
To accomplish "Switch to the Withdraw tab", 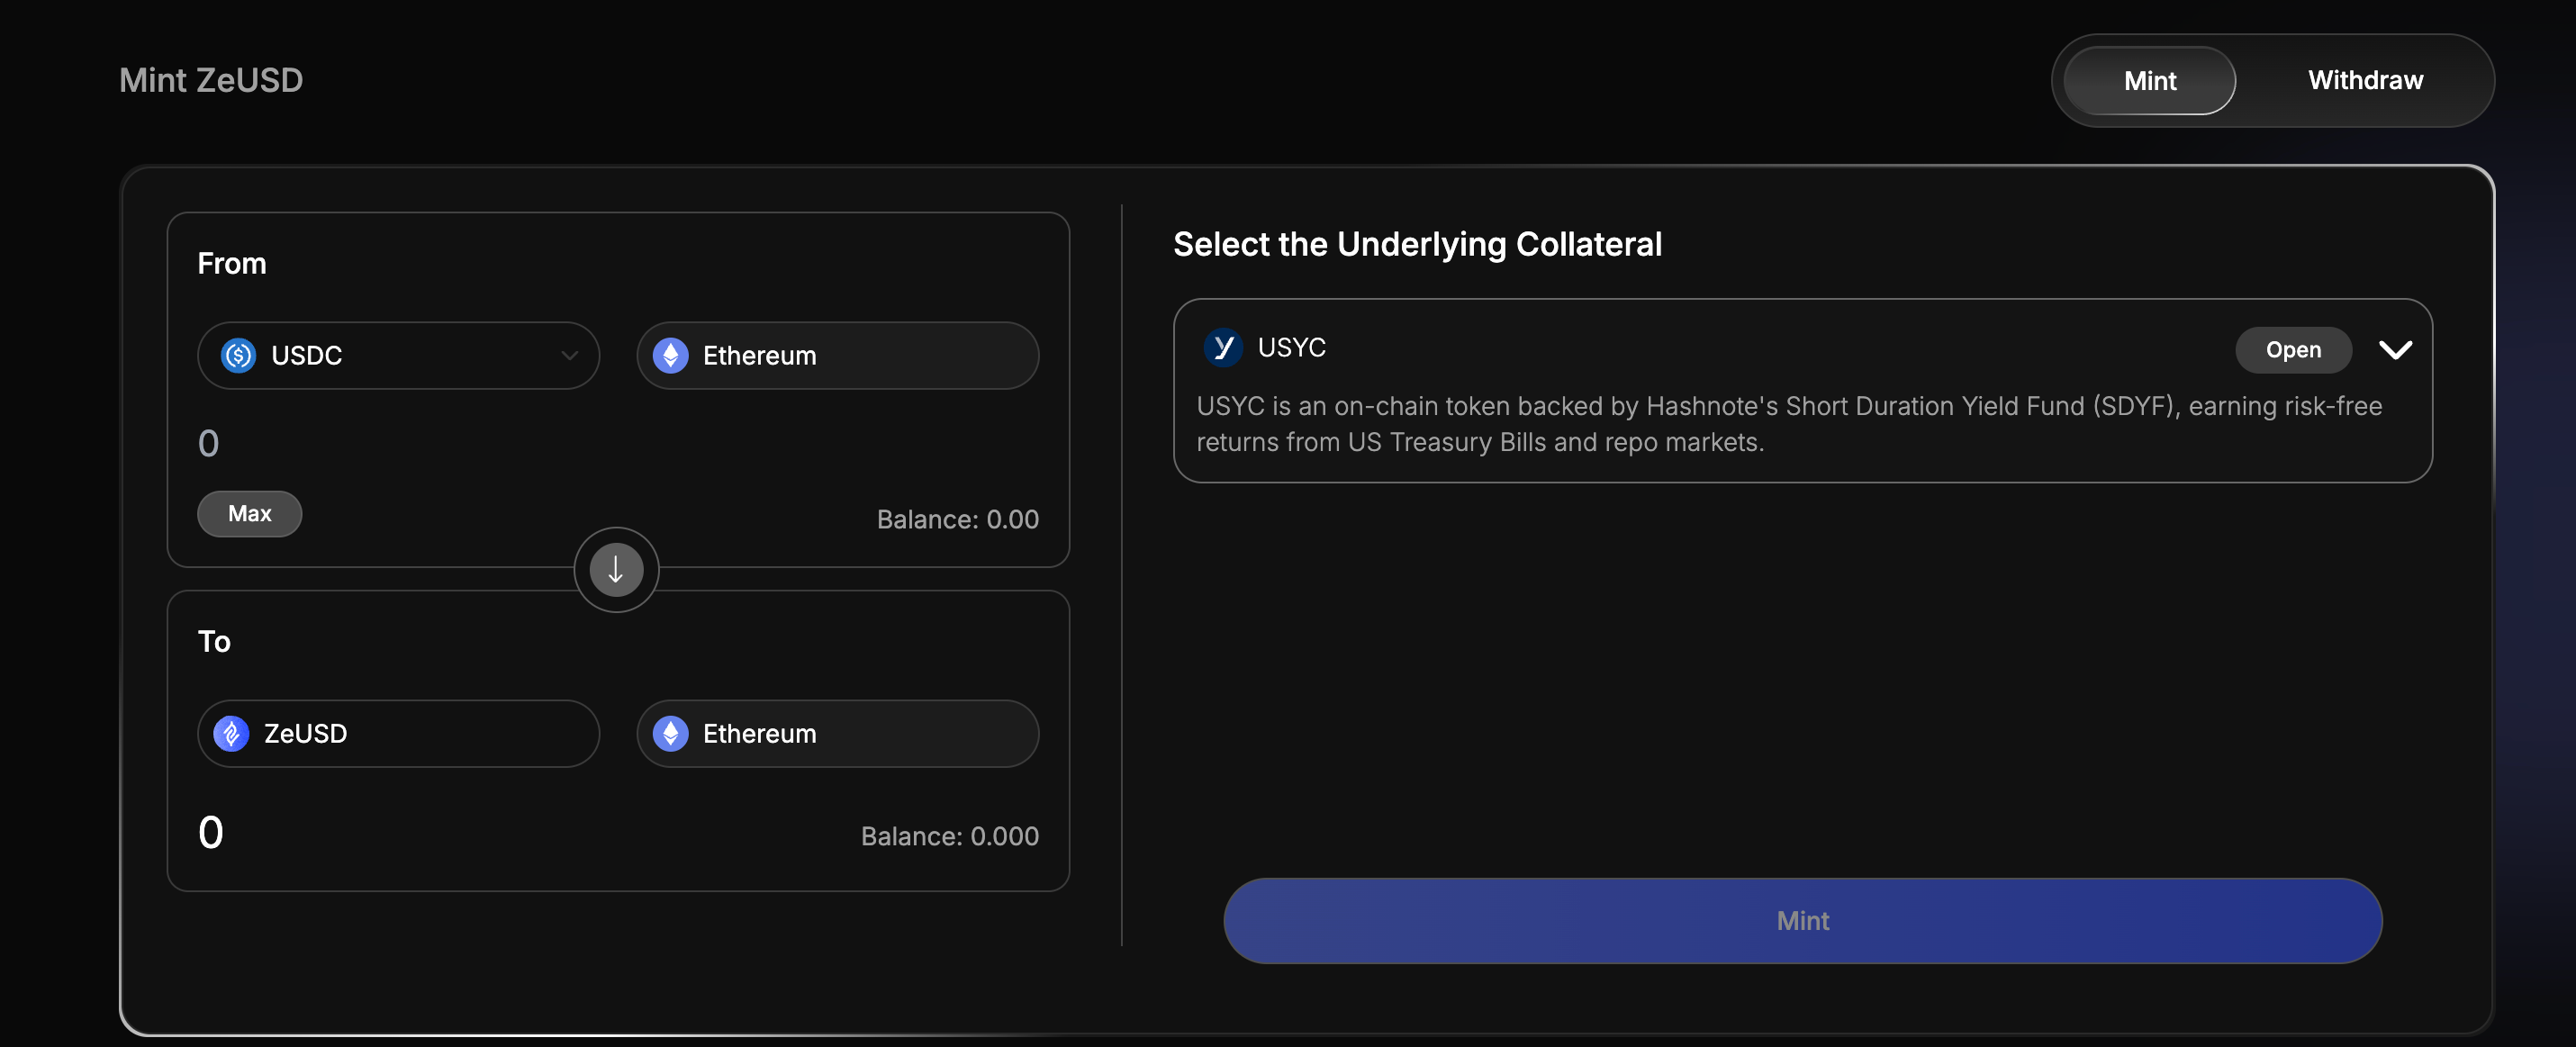I will pos(2365,81).
